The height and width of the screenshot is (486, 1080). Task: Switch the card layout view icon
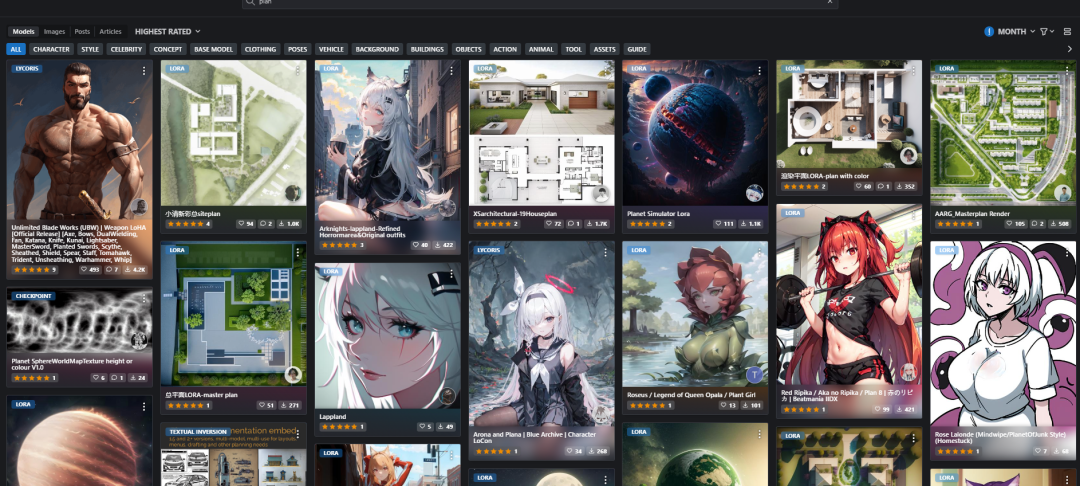(x=1068, y=32)
